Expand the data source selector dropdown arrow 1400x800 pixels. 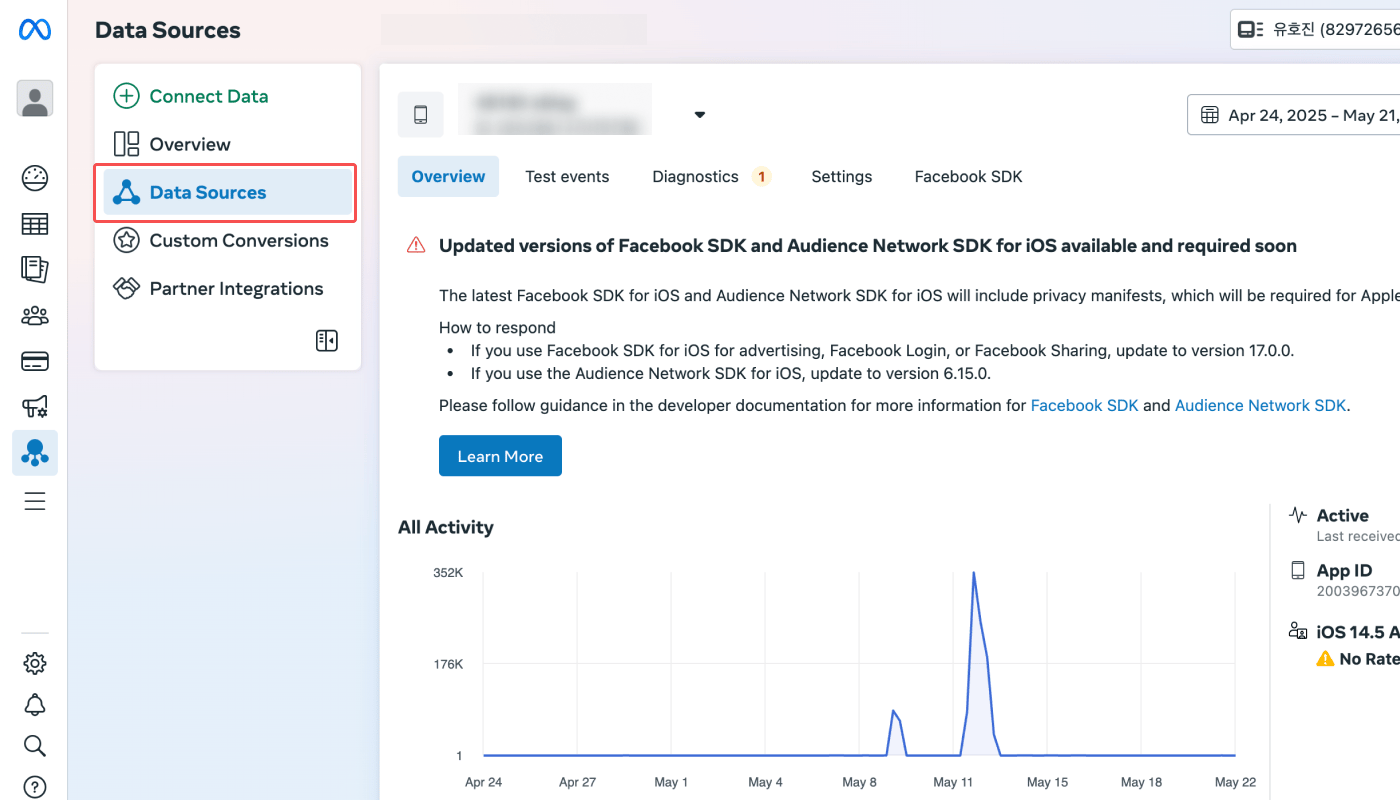click(700, 115)
